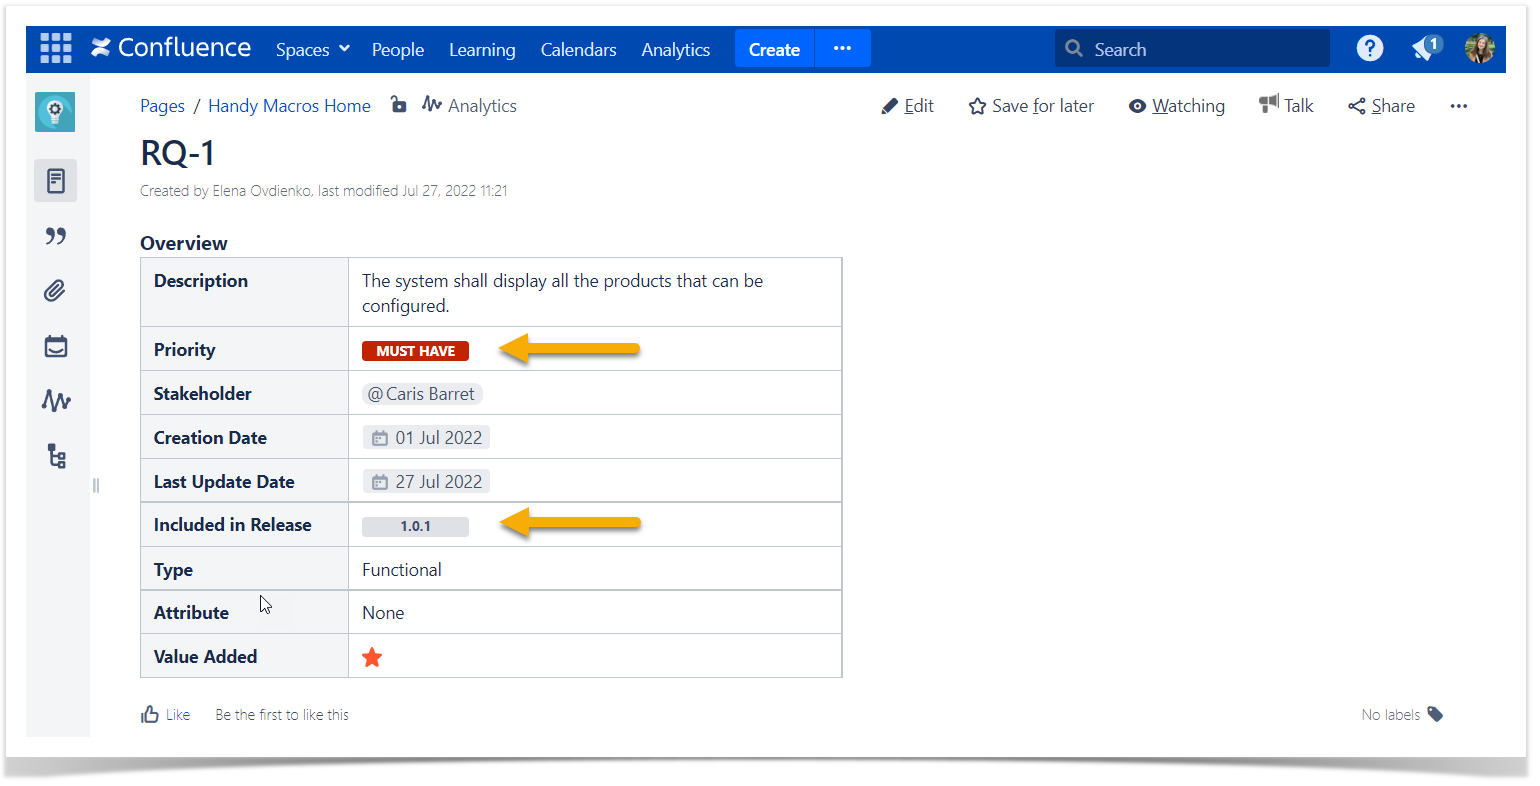This screenshot has height=786, width=1540.
Task: Open page tree icon in sidebar
Action: point(56,457)
